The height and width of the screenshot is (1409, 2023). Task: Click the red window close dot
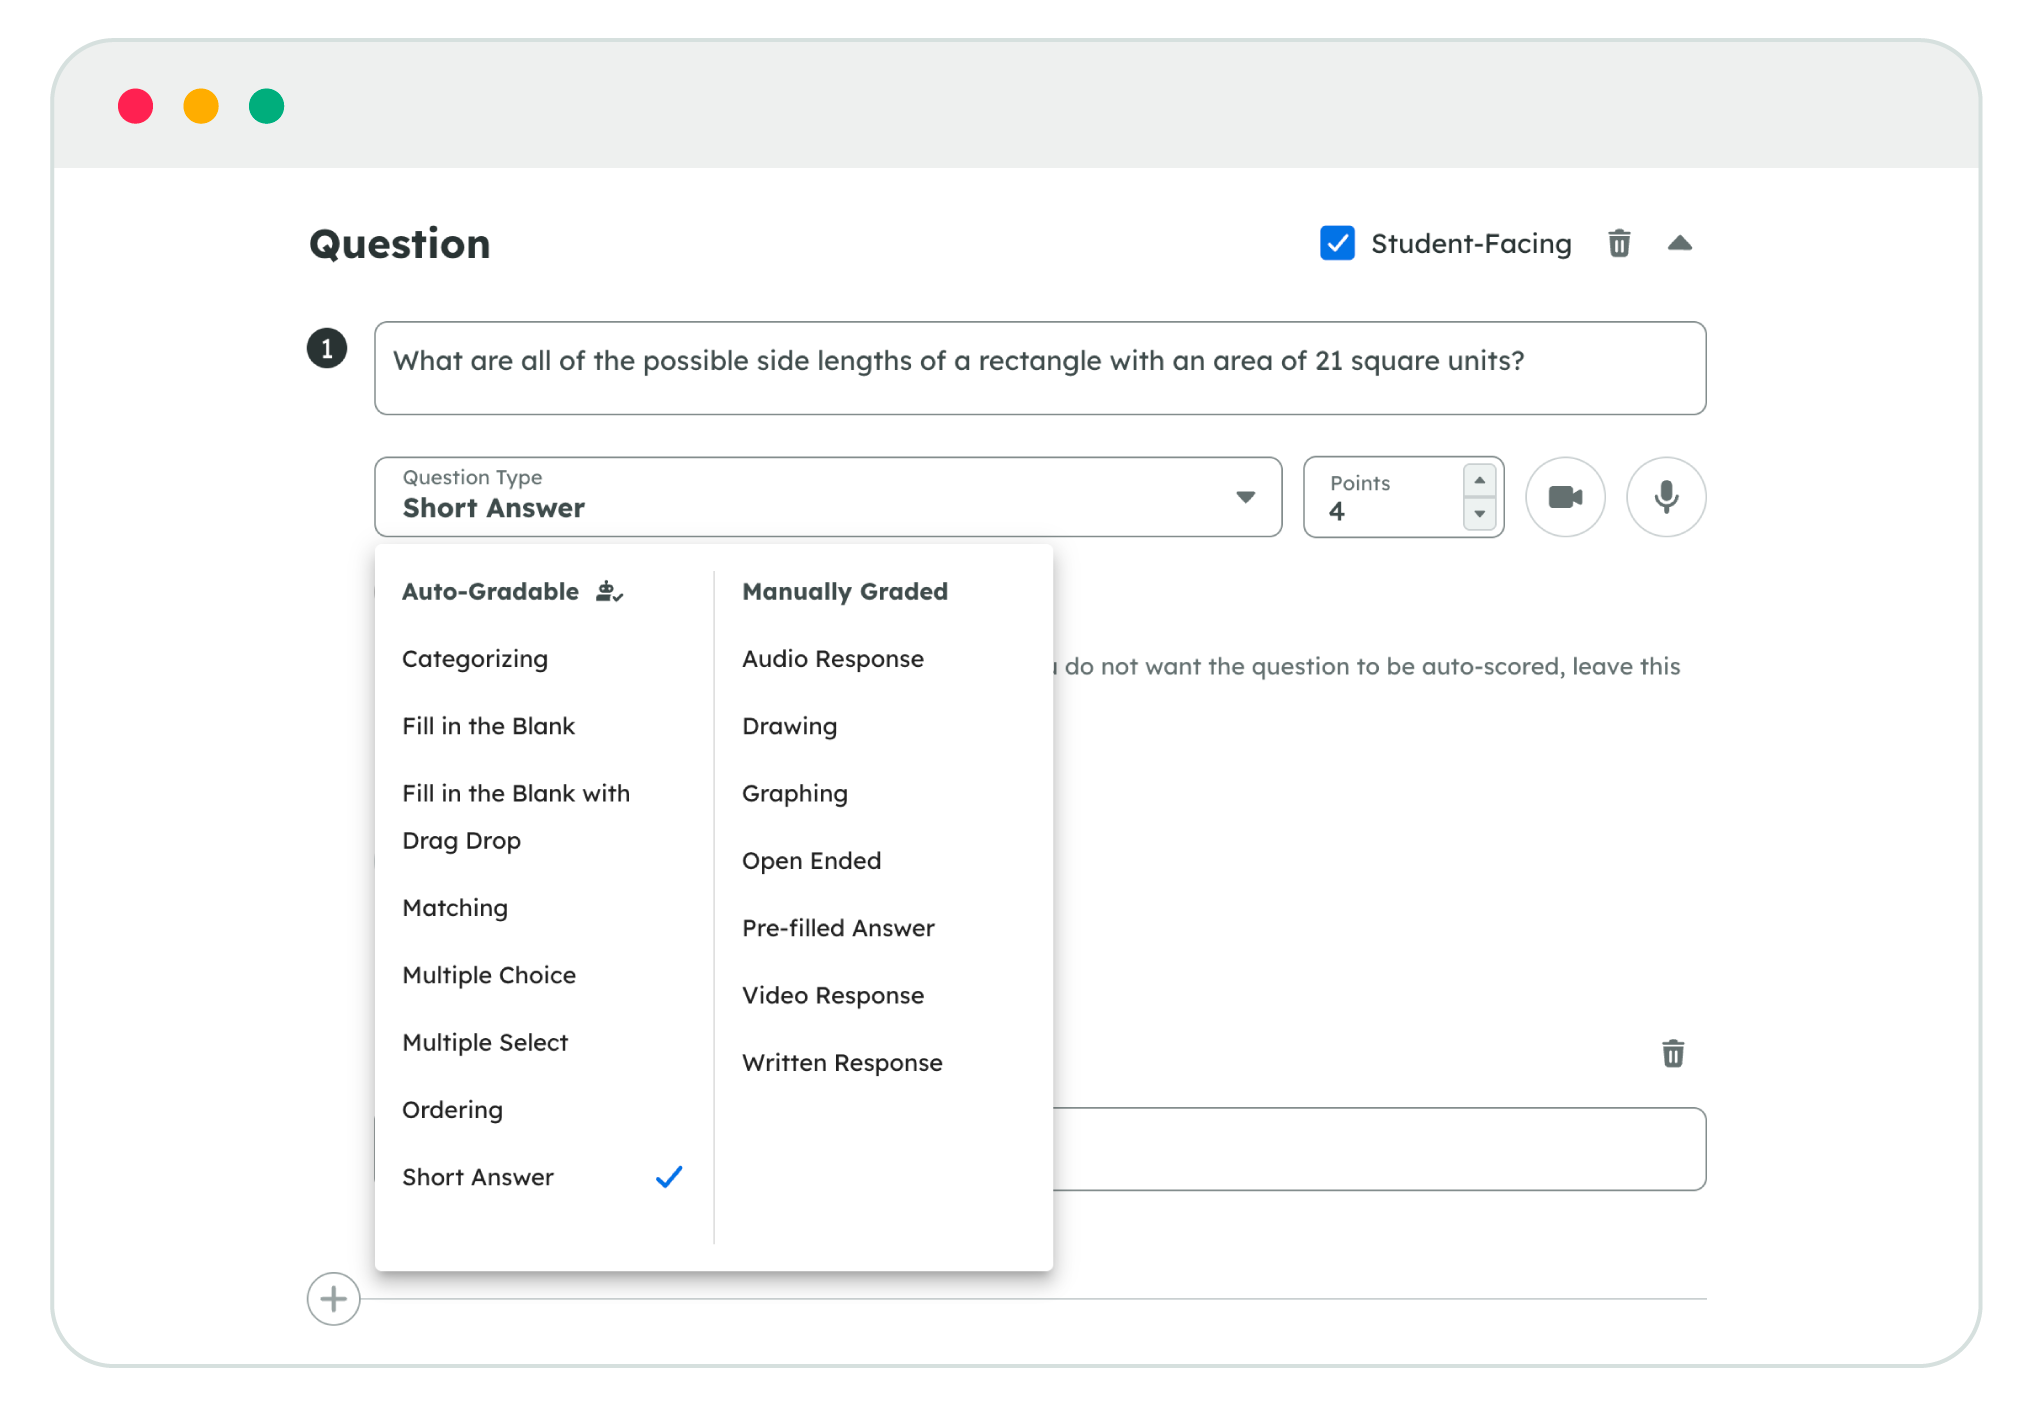pyautogui.click(x=136, y=106)
